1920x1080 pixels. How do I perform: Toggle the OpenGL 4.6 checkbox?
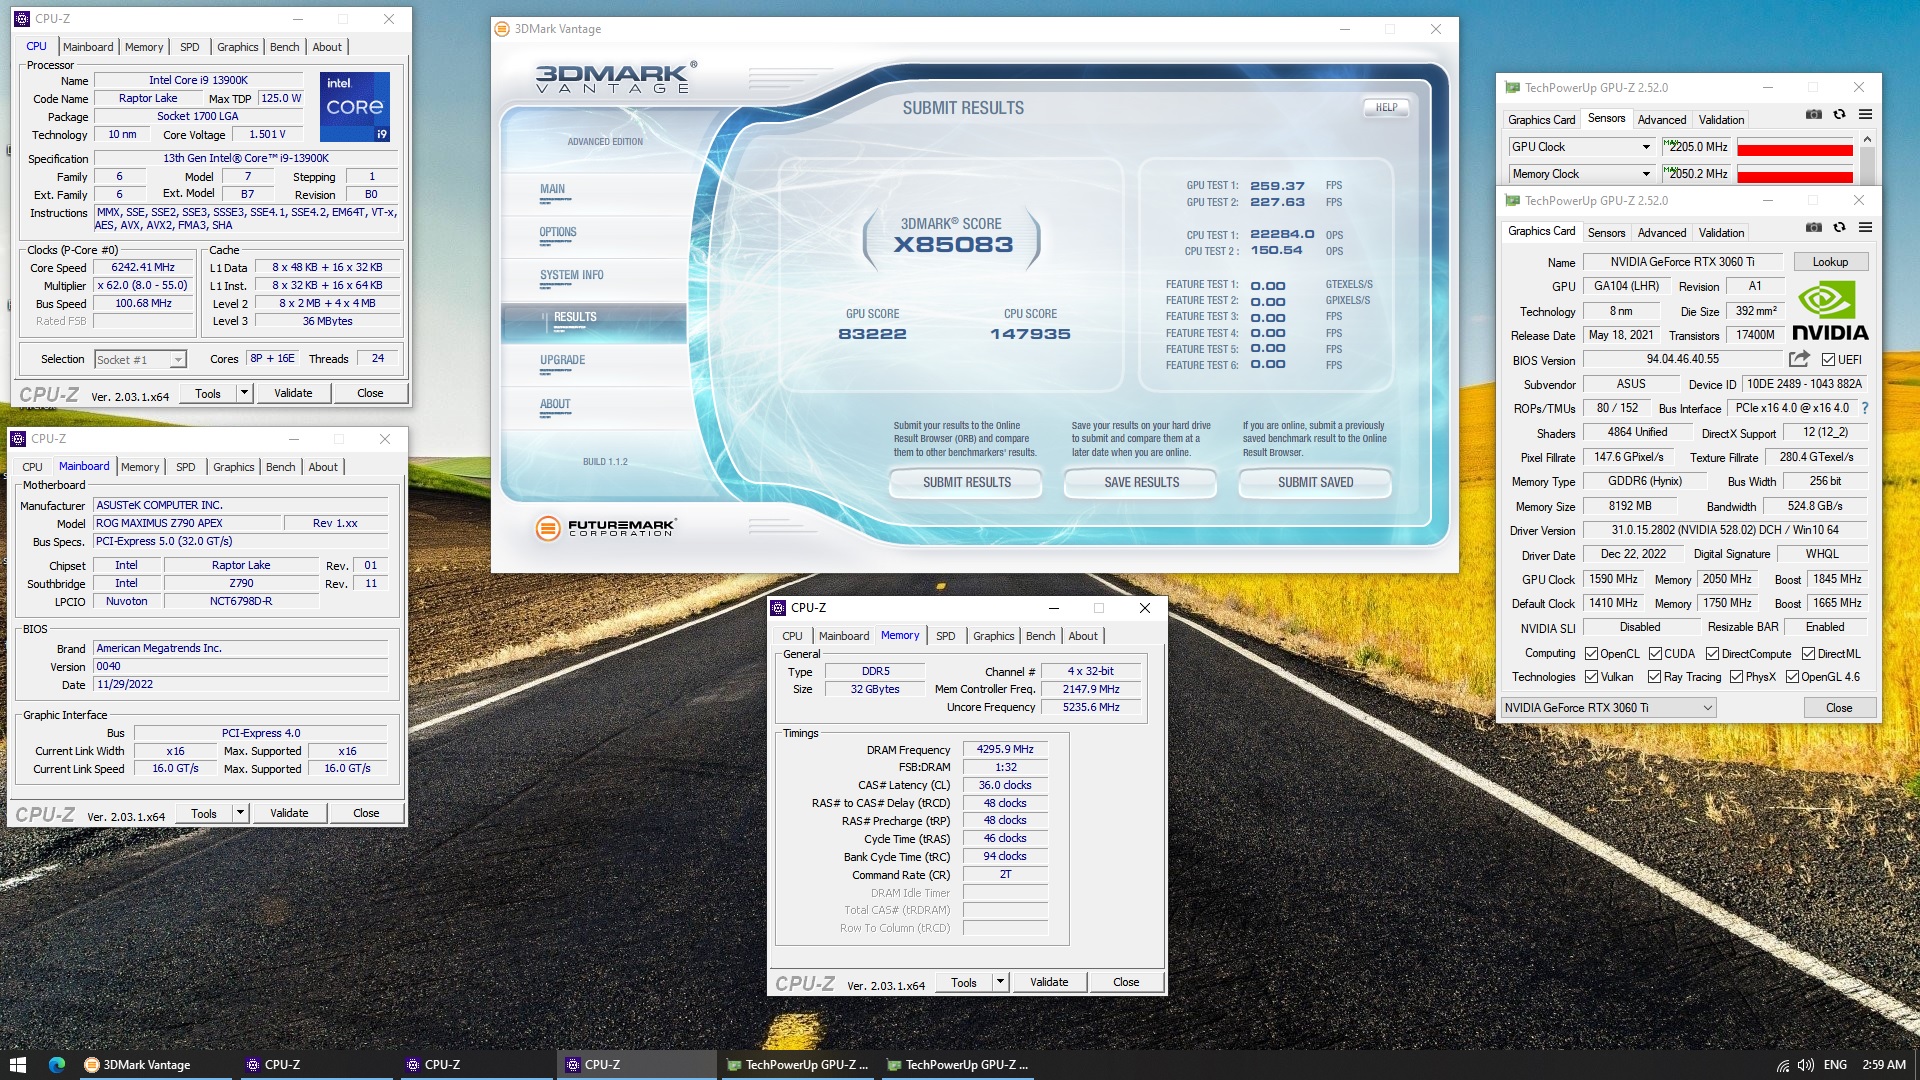[1792, 677]
